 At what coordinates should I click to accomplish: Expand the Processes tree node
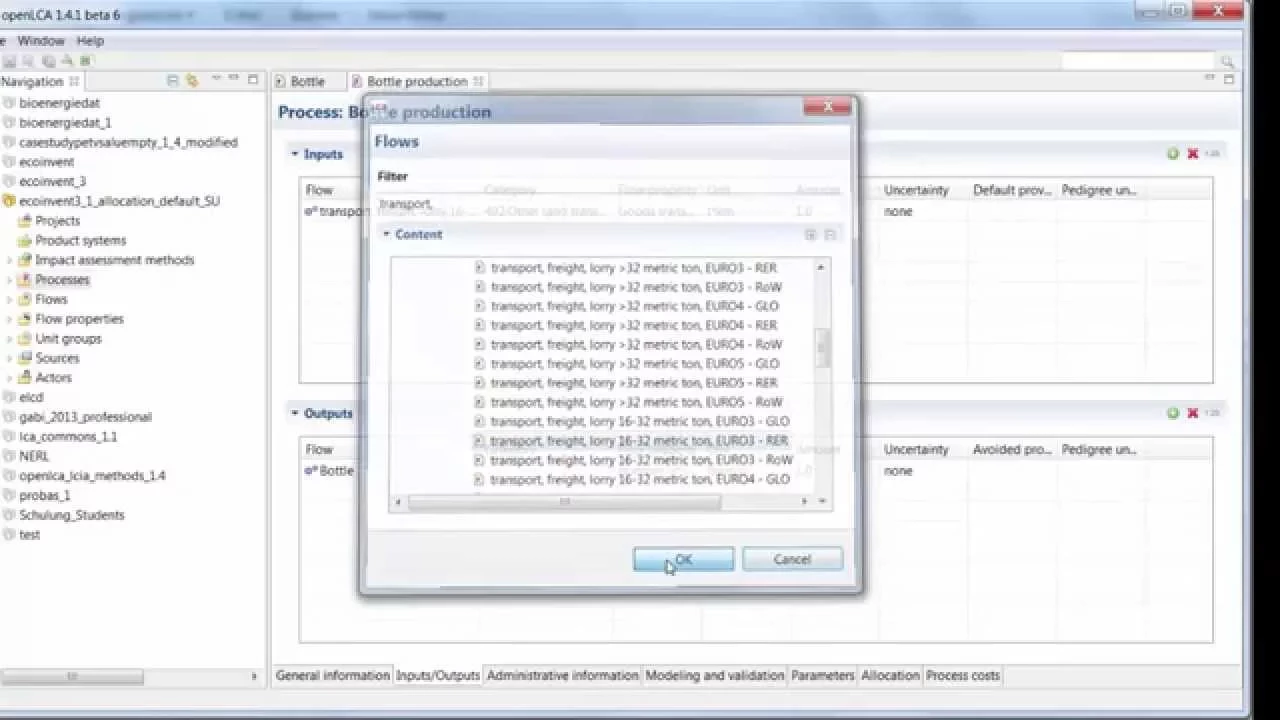coord(10,280)
